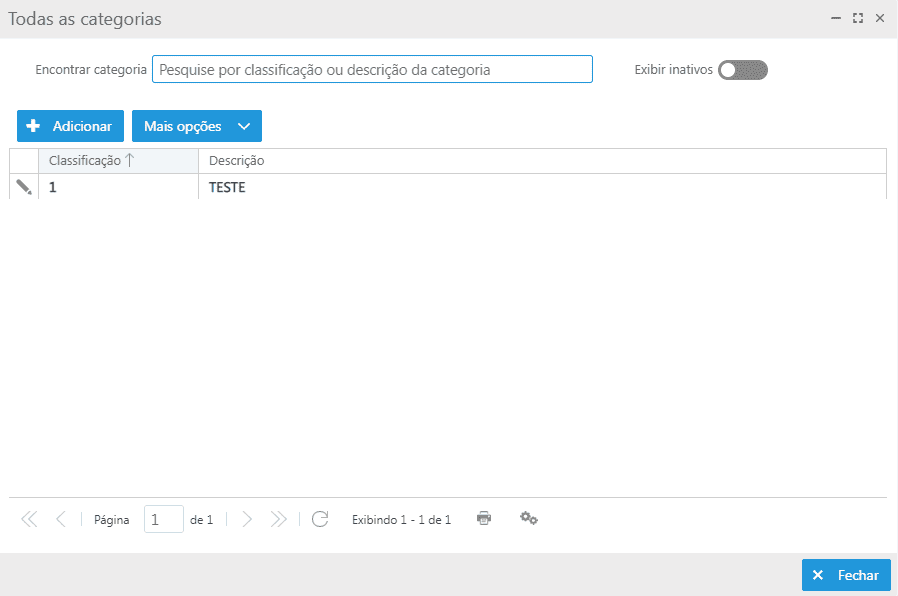
Task: Open grid settings via the gears icon
Action: tap(529, 518)
